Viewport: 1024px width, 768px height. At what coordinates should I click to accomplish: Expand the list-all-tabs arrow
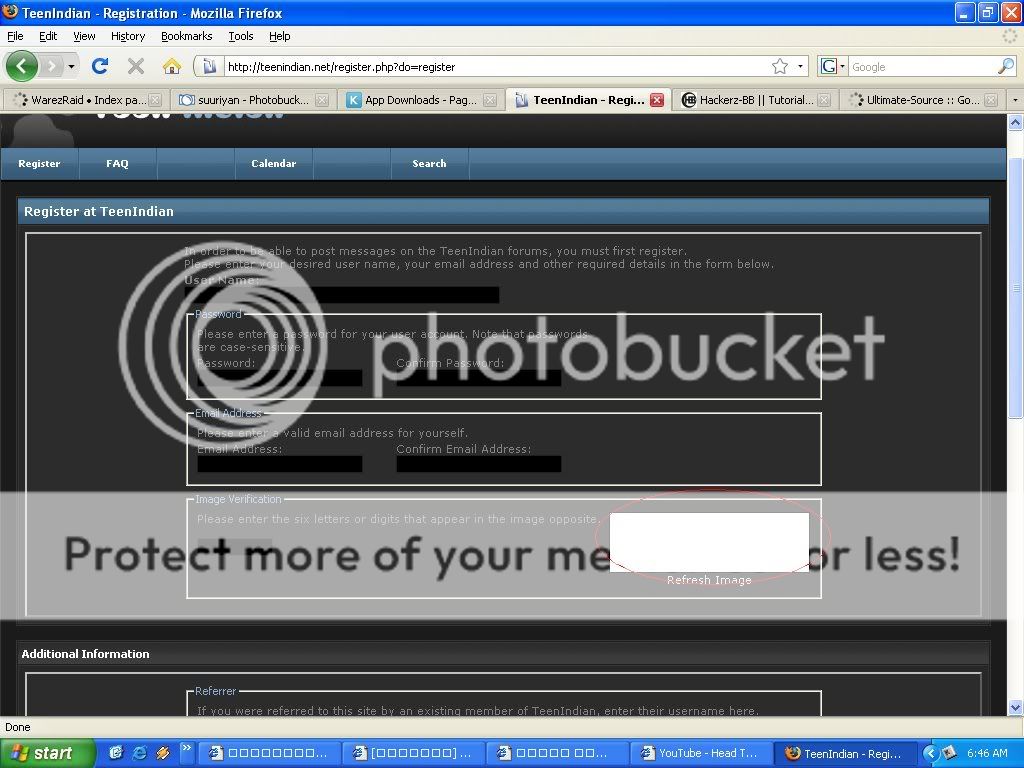pos(1014,100)
